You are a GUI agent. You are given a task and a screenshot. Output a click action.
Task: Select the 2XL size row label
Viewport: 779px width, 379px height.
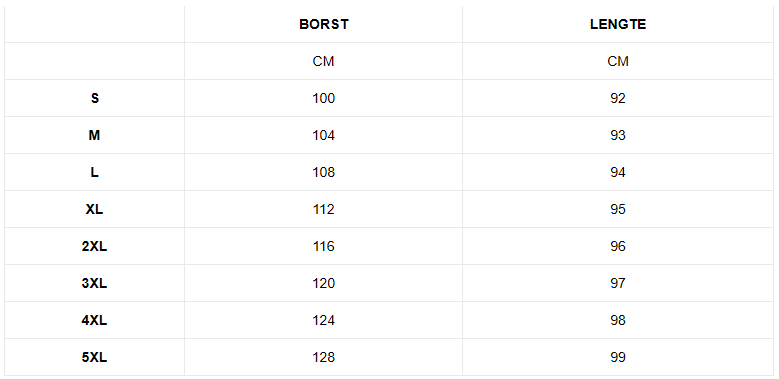[94, 246]
